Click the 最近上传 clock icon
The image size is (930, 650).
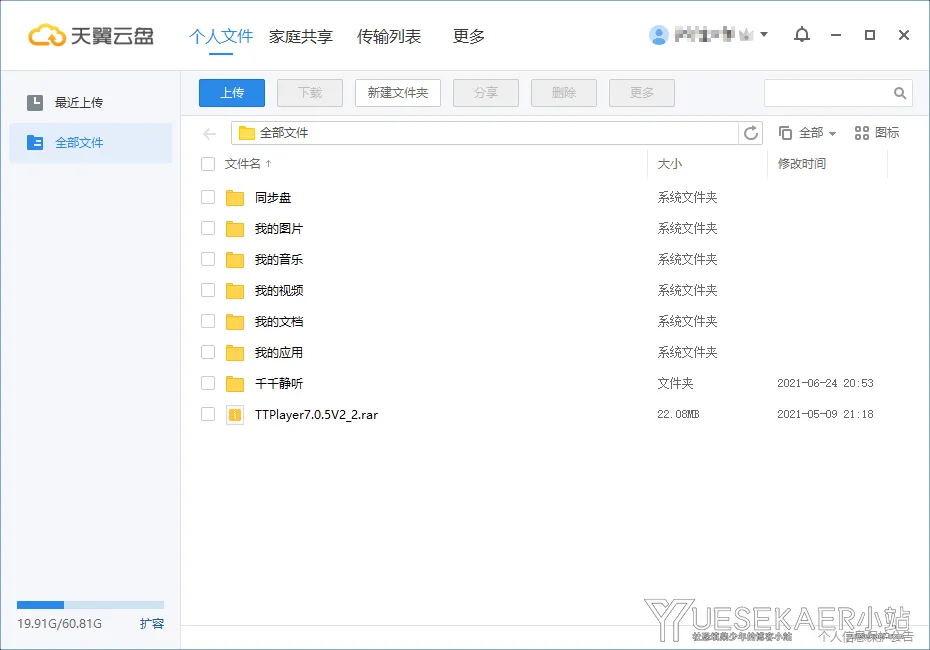coord(35,103)
